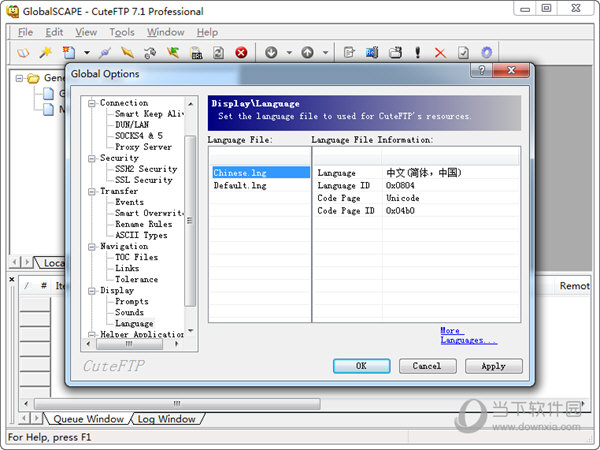Viewport: 600px width, 450px height.
Task: Open the Site Manager book icon
Action: 23,52
